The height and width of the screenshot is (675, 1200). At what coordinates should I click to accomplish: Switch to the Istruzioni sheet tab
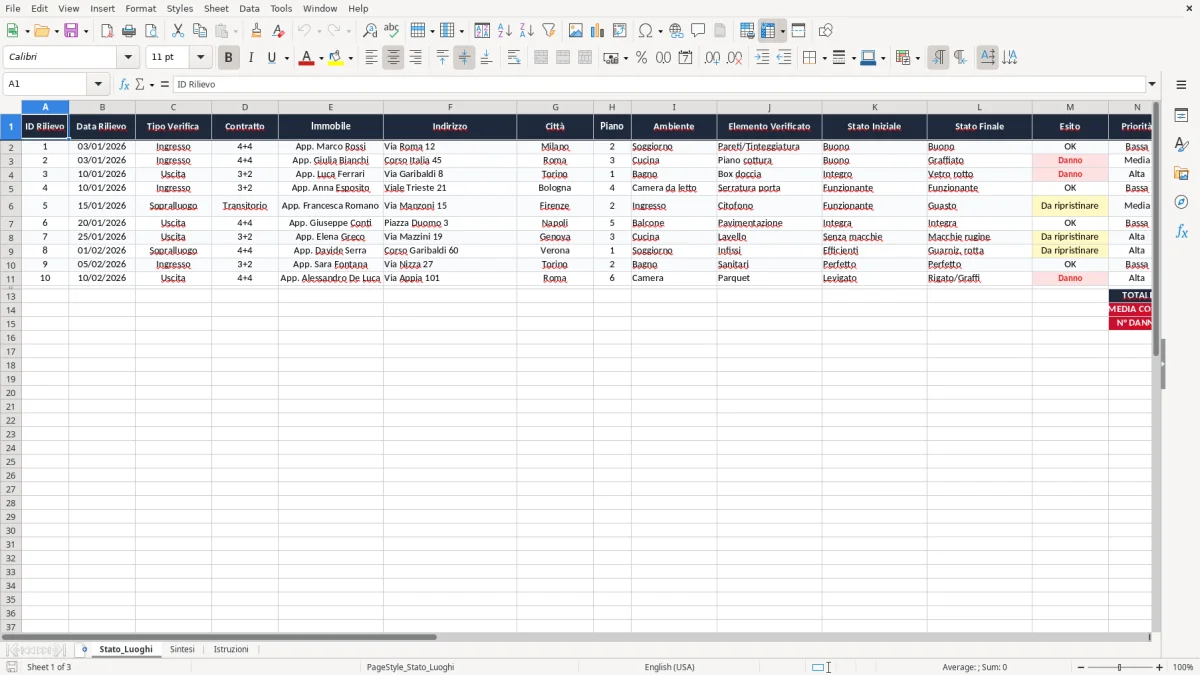tap(231, 649)
